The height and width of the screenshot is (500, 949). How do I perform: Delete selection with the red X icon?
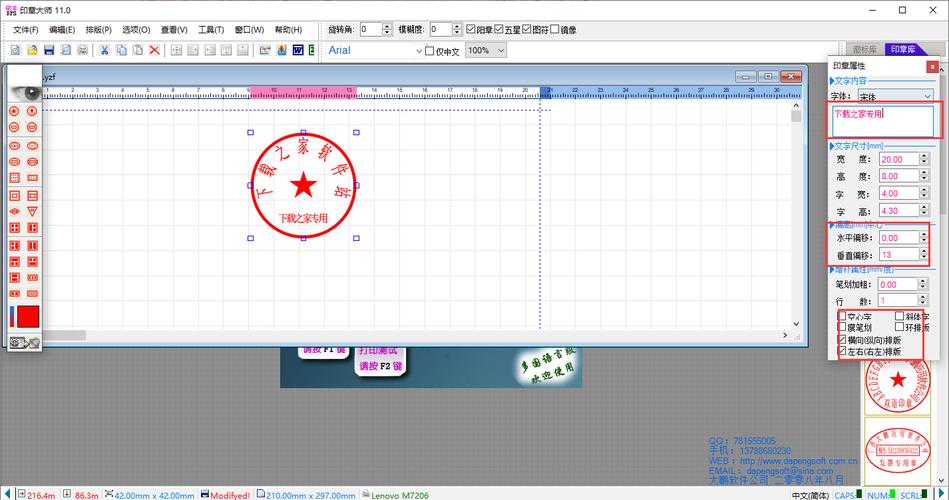point(154,50)
